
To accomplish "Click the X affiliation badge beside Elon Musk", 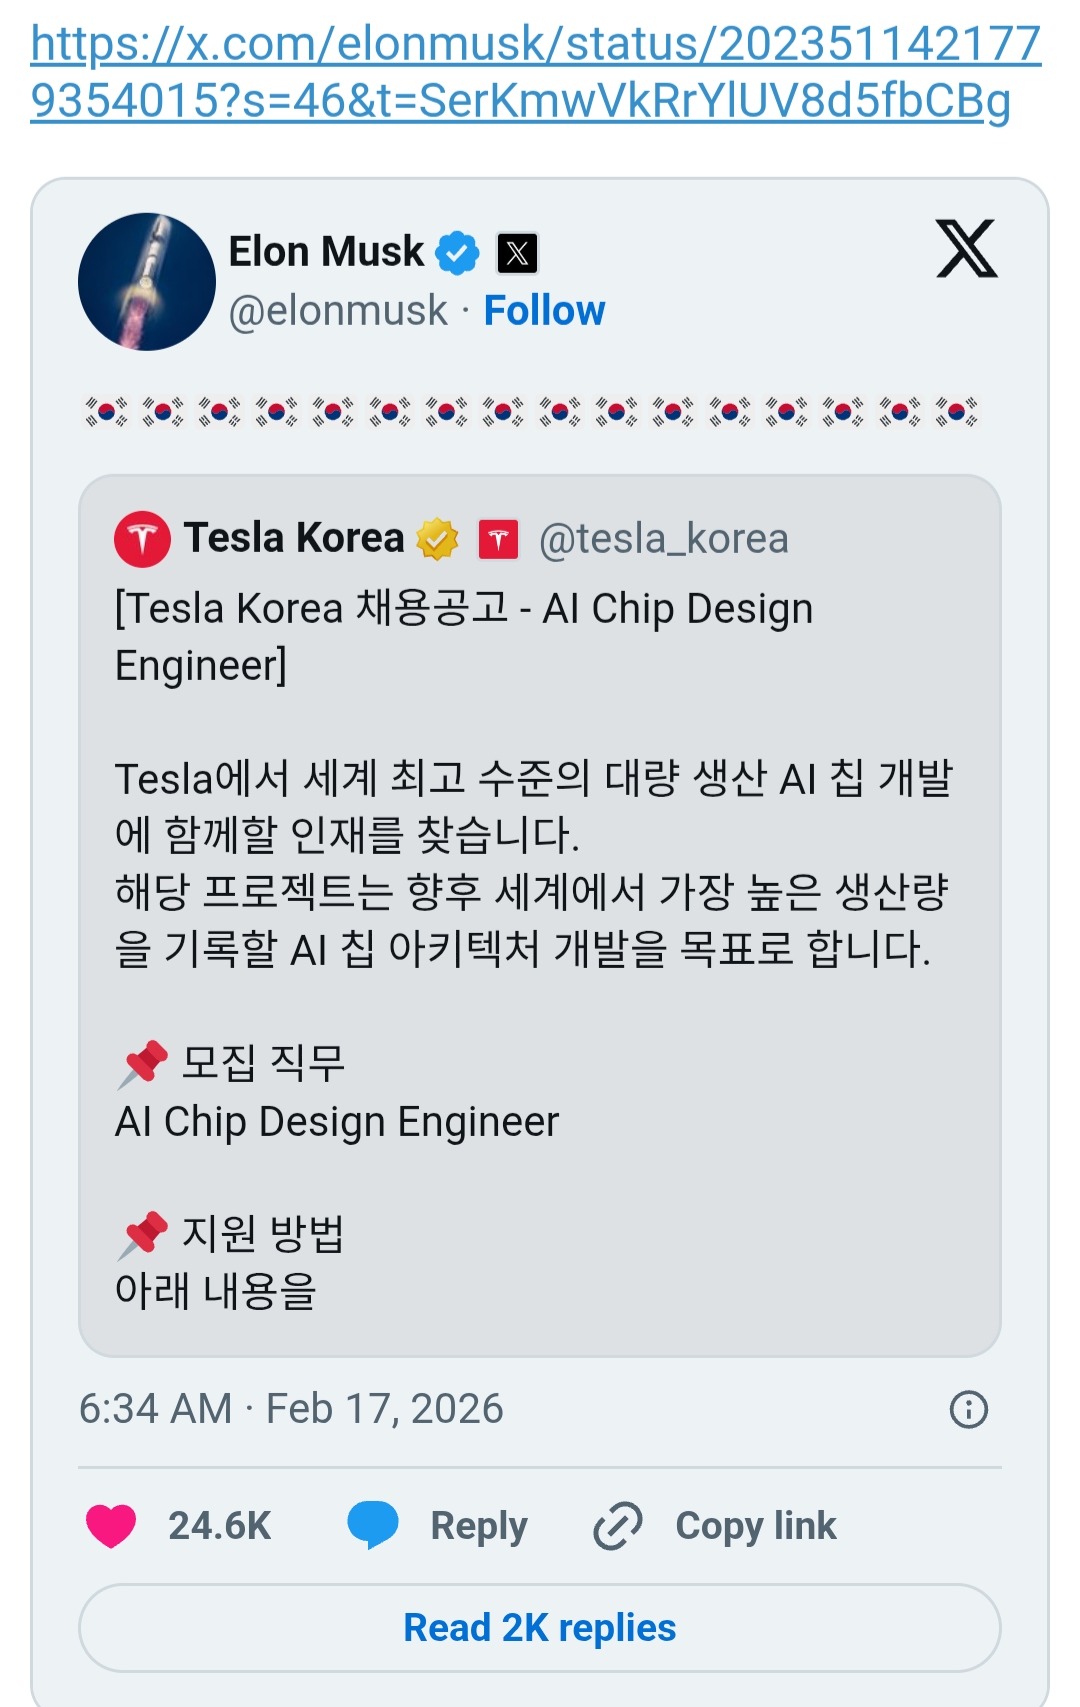I will (x=517, y=253).
